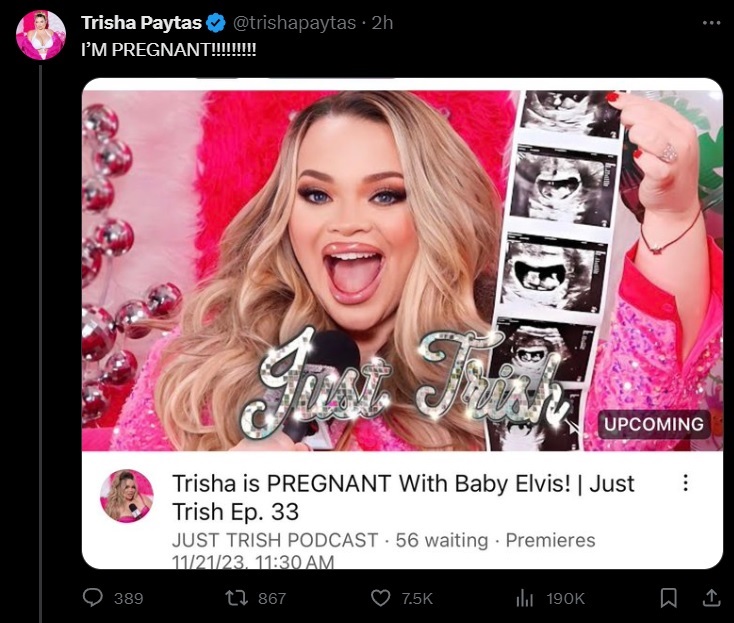Screen dimensions: 734x623
Task: Open the tweet's three-dot more menu
Action: (x=712, y=22)
